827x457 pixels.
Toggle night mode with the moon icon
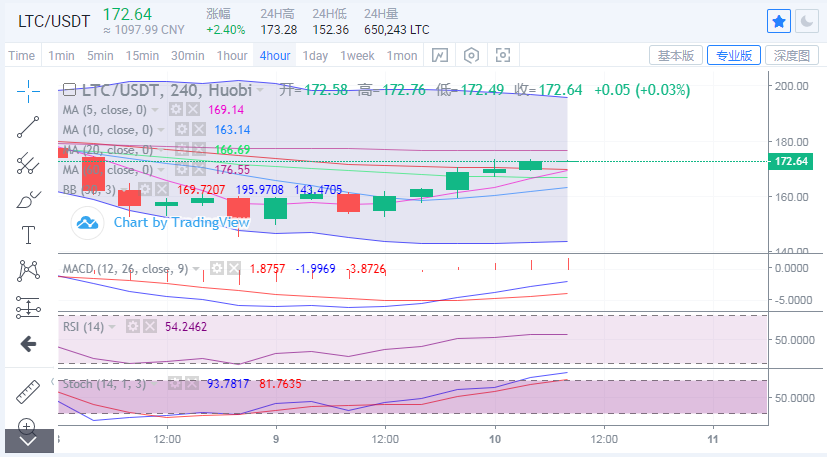[x=807, y=22]
